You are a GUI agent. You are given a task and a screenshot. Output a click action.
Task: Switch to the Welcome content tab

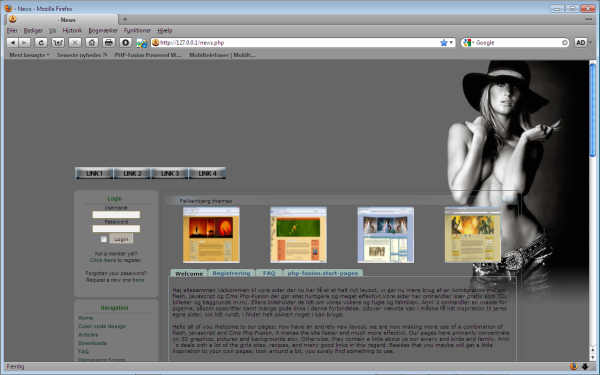click(189, 273)
